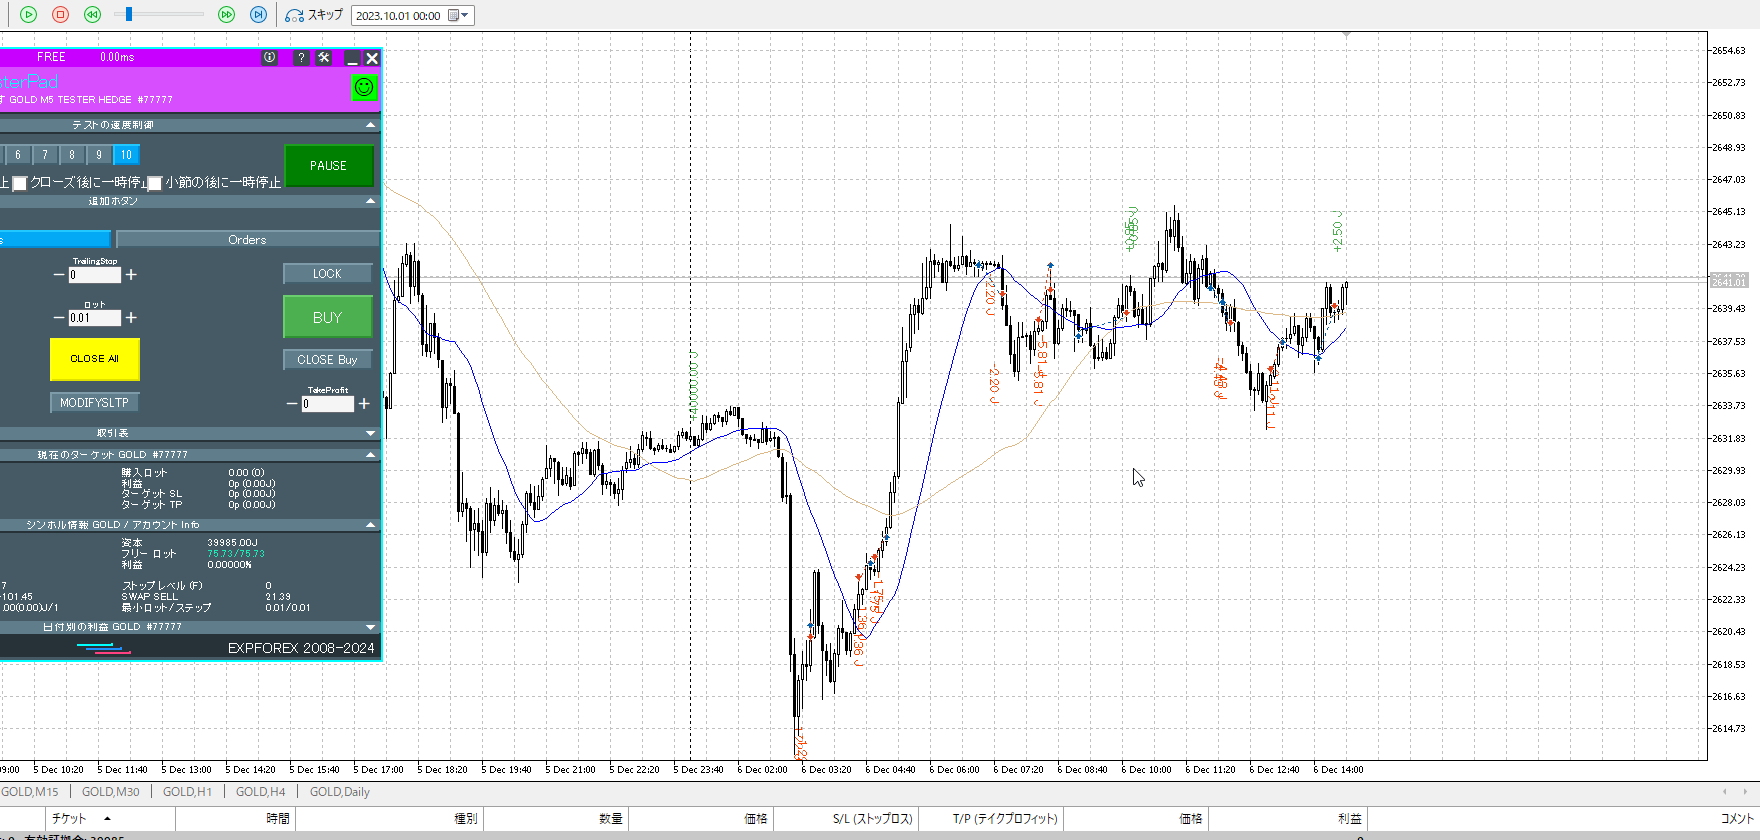The height and width of the screenshot is (840, 1760).
Task: Select speed level 10 button
Action: point(126,155)
